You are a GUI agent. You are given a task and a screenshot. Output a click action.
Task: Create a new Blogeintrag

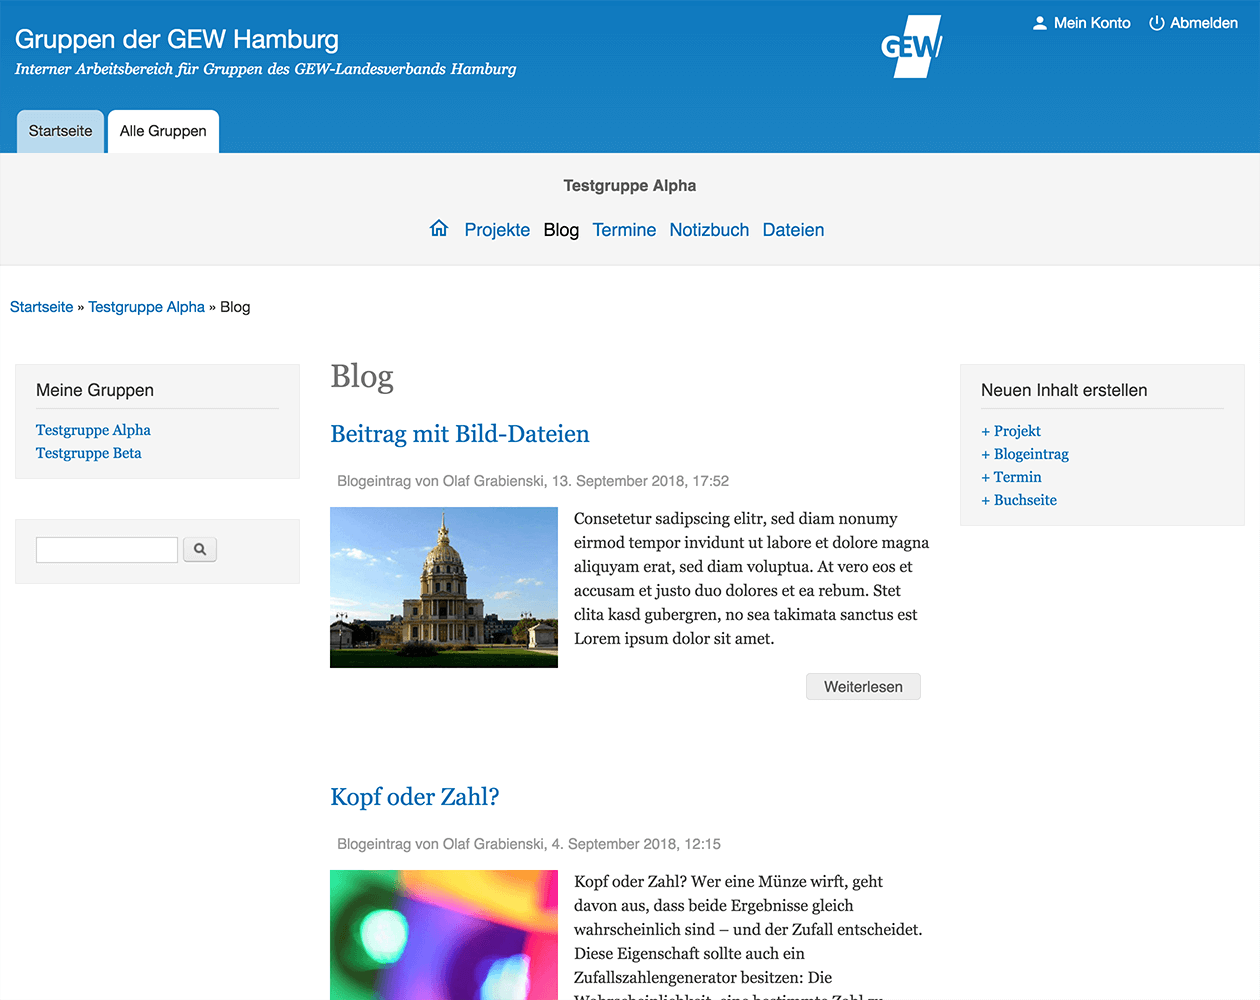pyautogui.click(x=1025, y=454)
